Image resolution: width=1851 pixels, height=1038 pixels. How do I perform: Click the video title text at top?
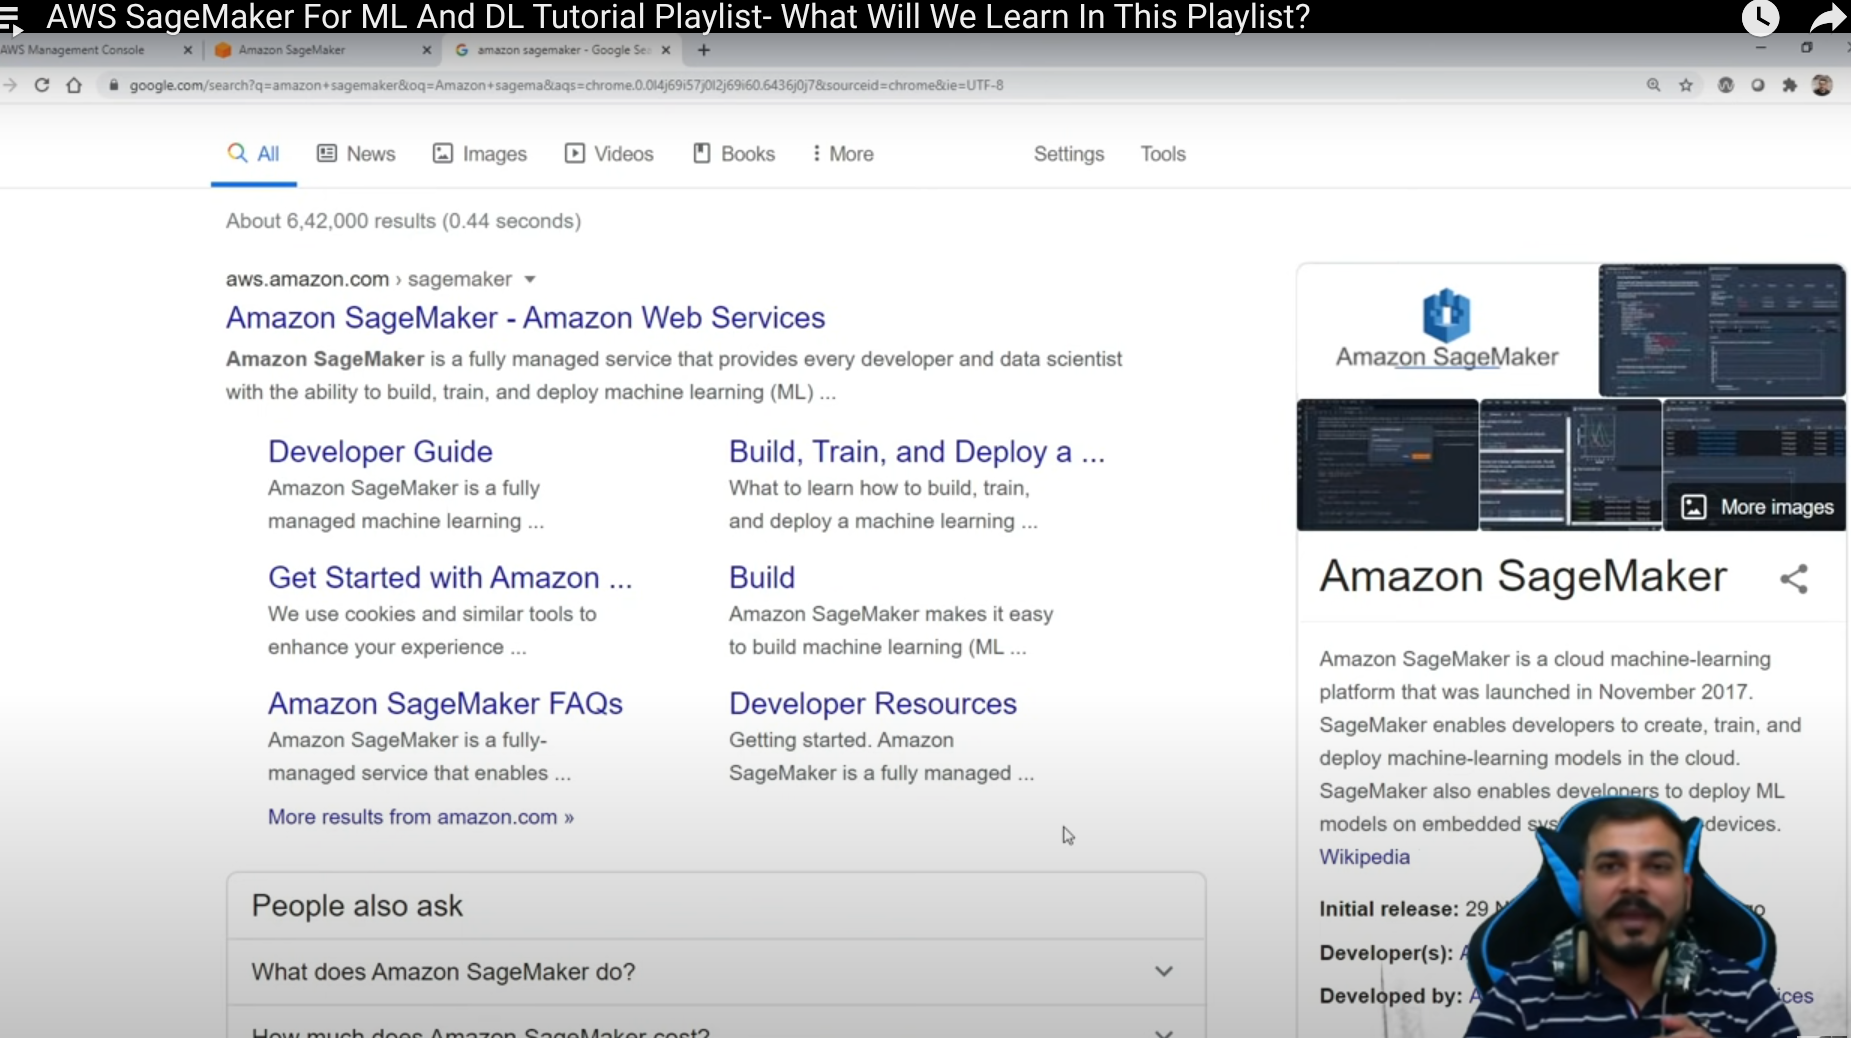pyautogui.click(x=678, y=17)
